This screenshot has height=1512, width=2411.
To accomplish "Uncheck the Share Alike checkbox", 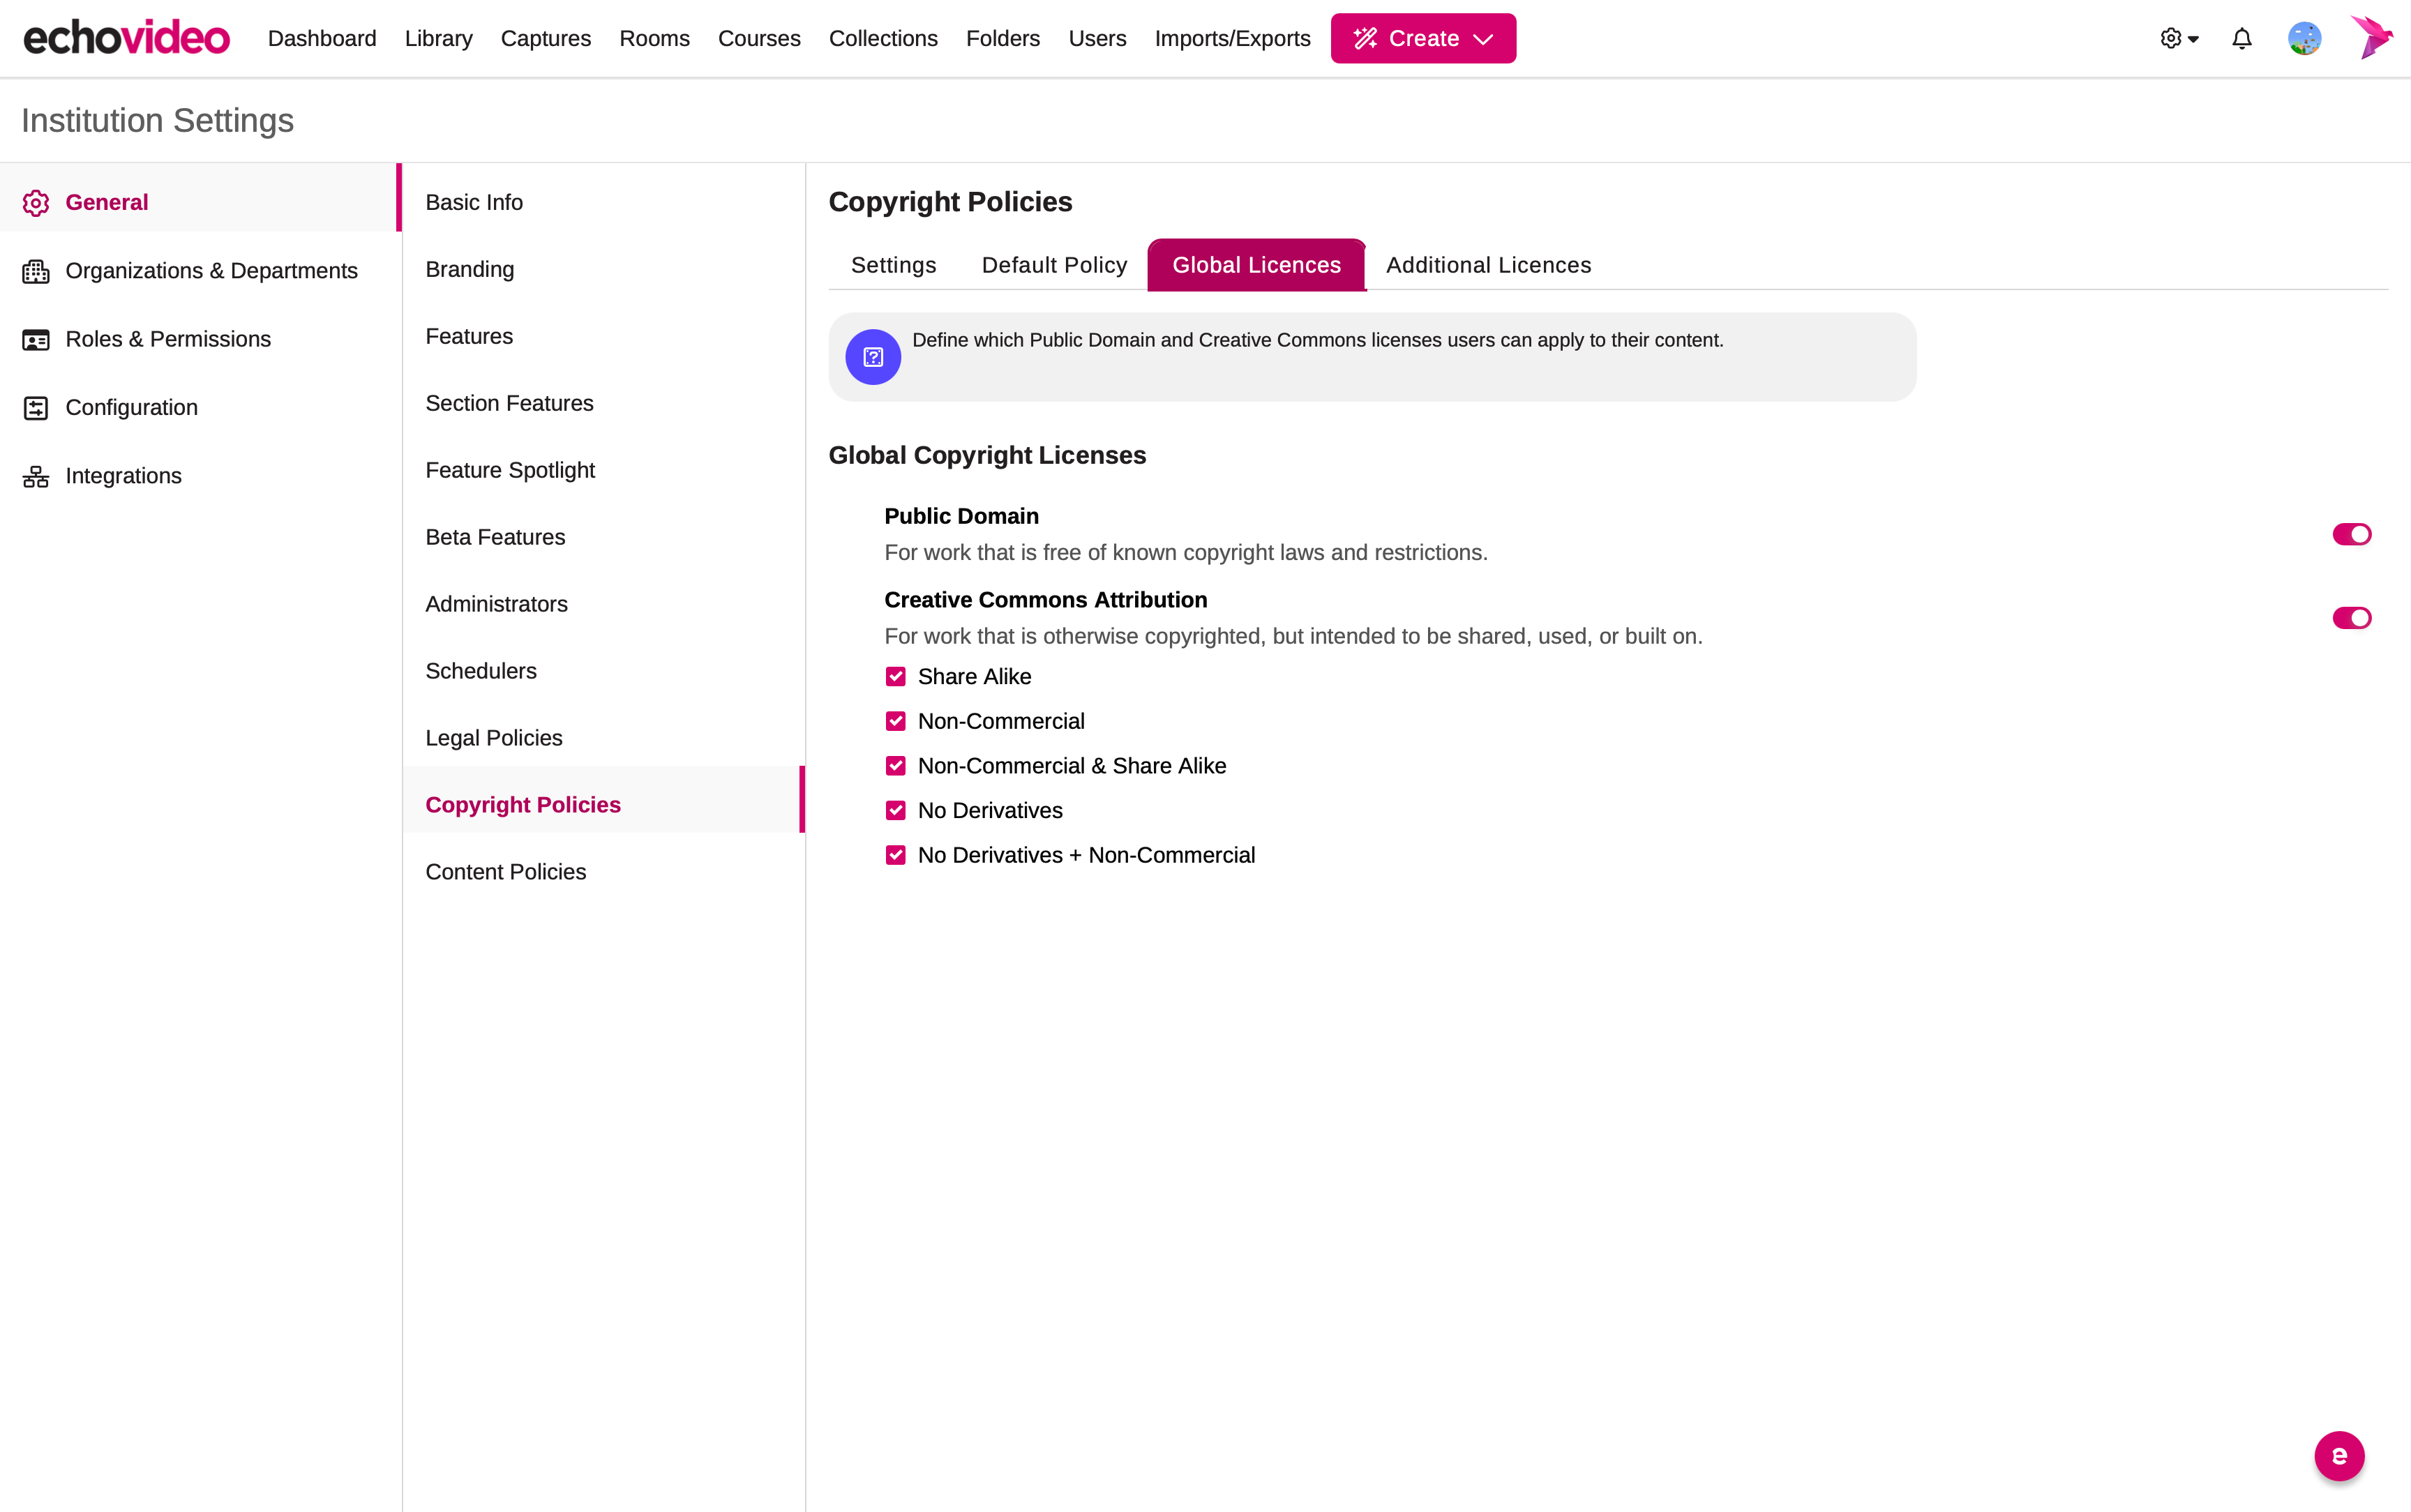I will (x=895, y=677).
